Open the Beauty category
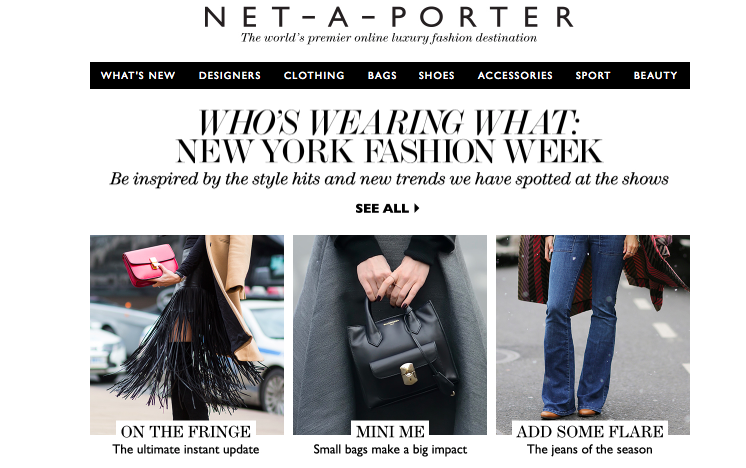The height and width of the screenshot is (468, 746). (655, 76)
